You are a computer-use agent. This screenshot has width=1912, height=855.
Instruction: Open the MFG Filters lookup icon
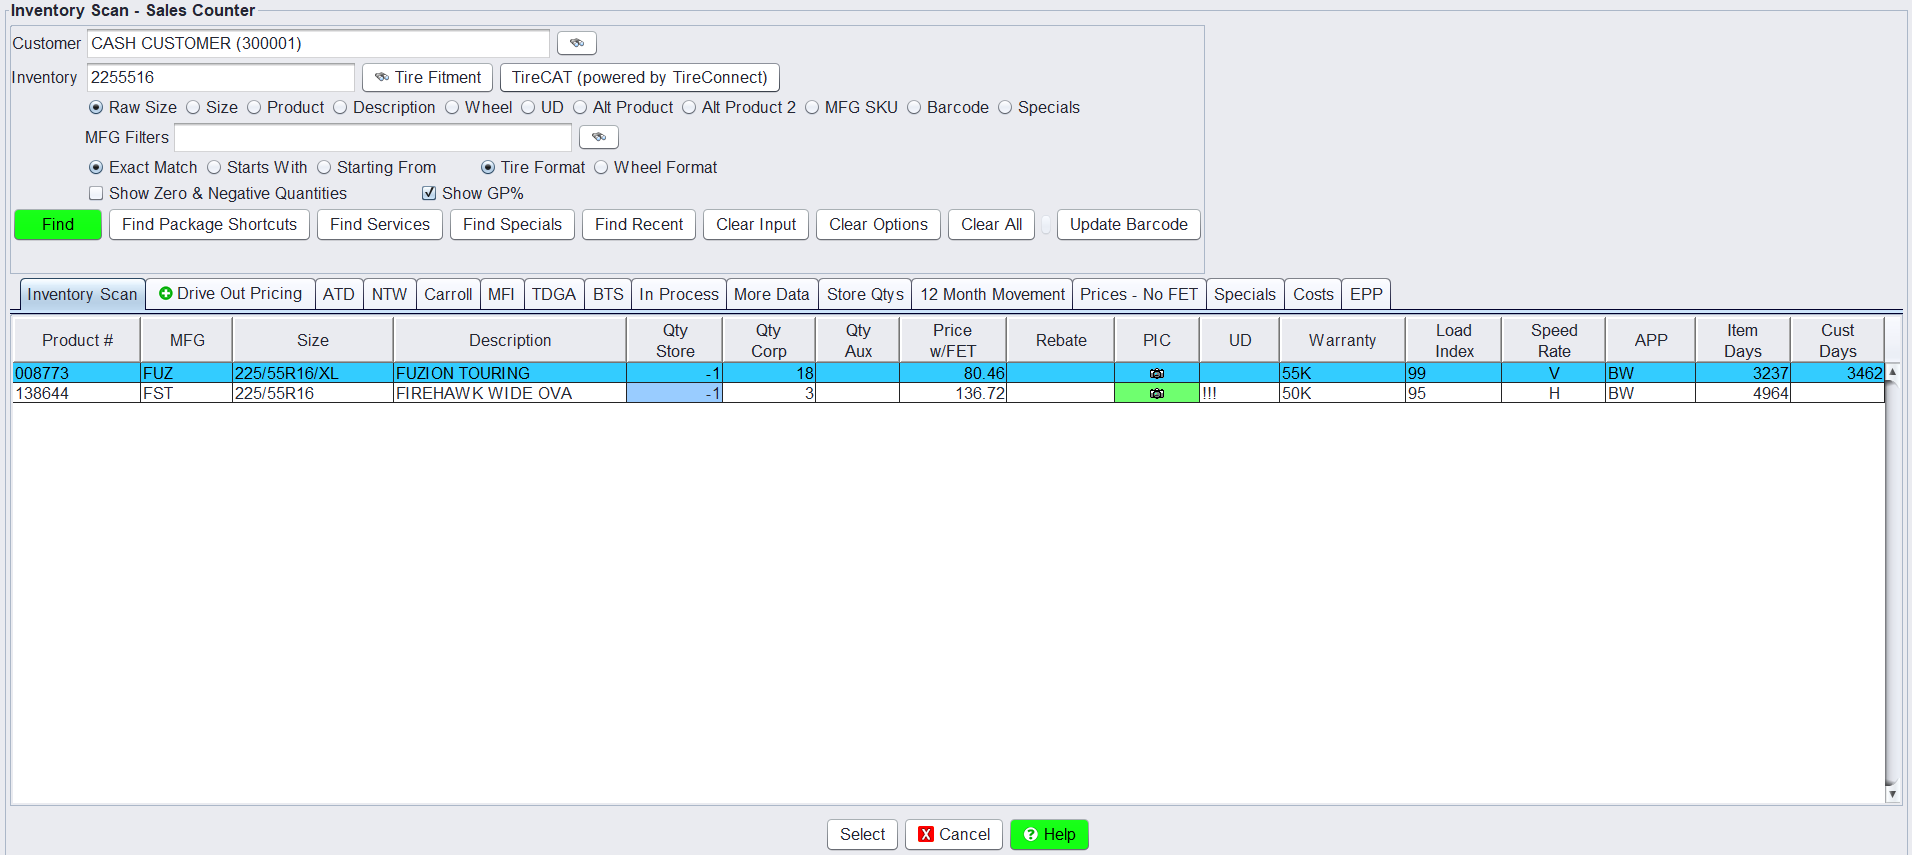(x=598, y=137)
